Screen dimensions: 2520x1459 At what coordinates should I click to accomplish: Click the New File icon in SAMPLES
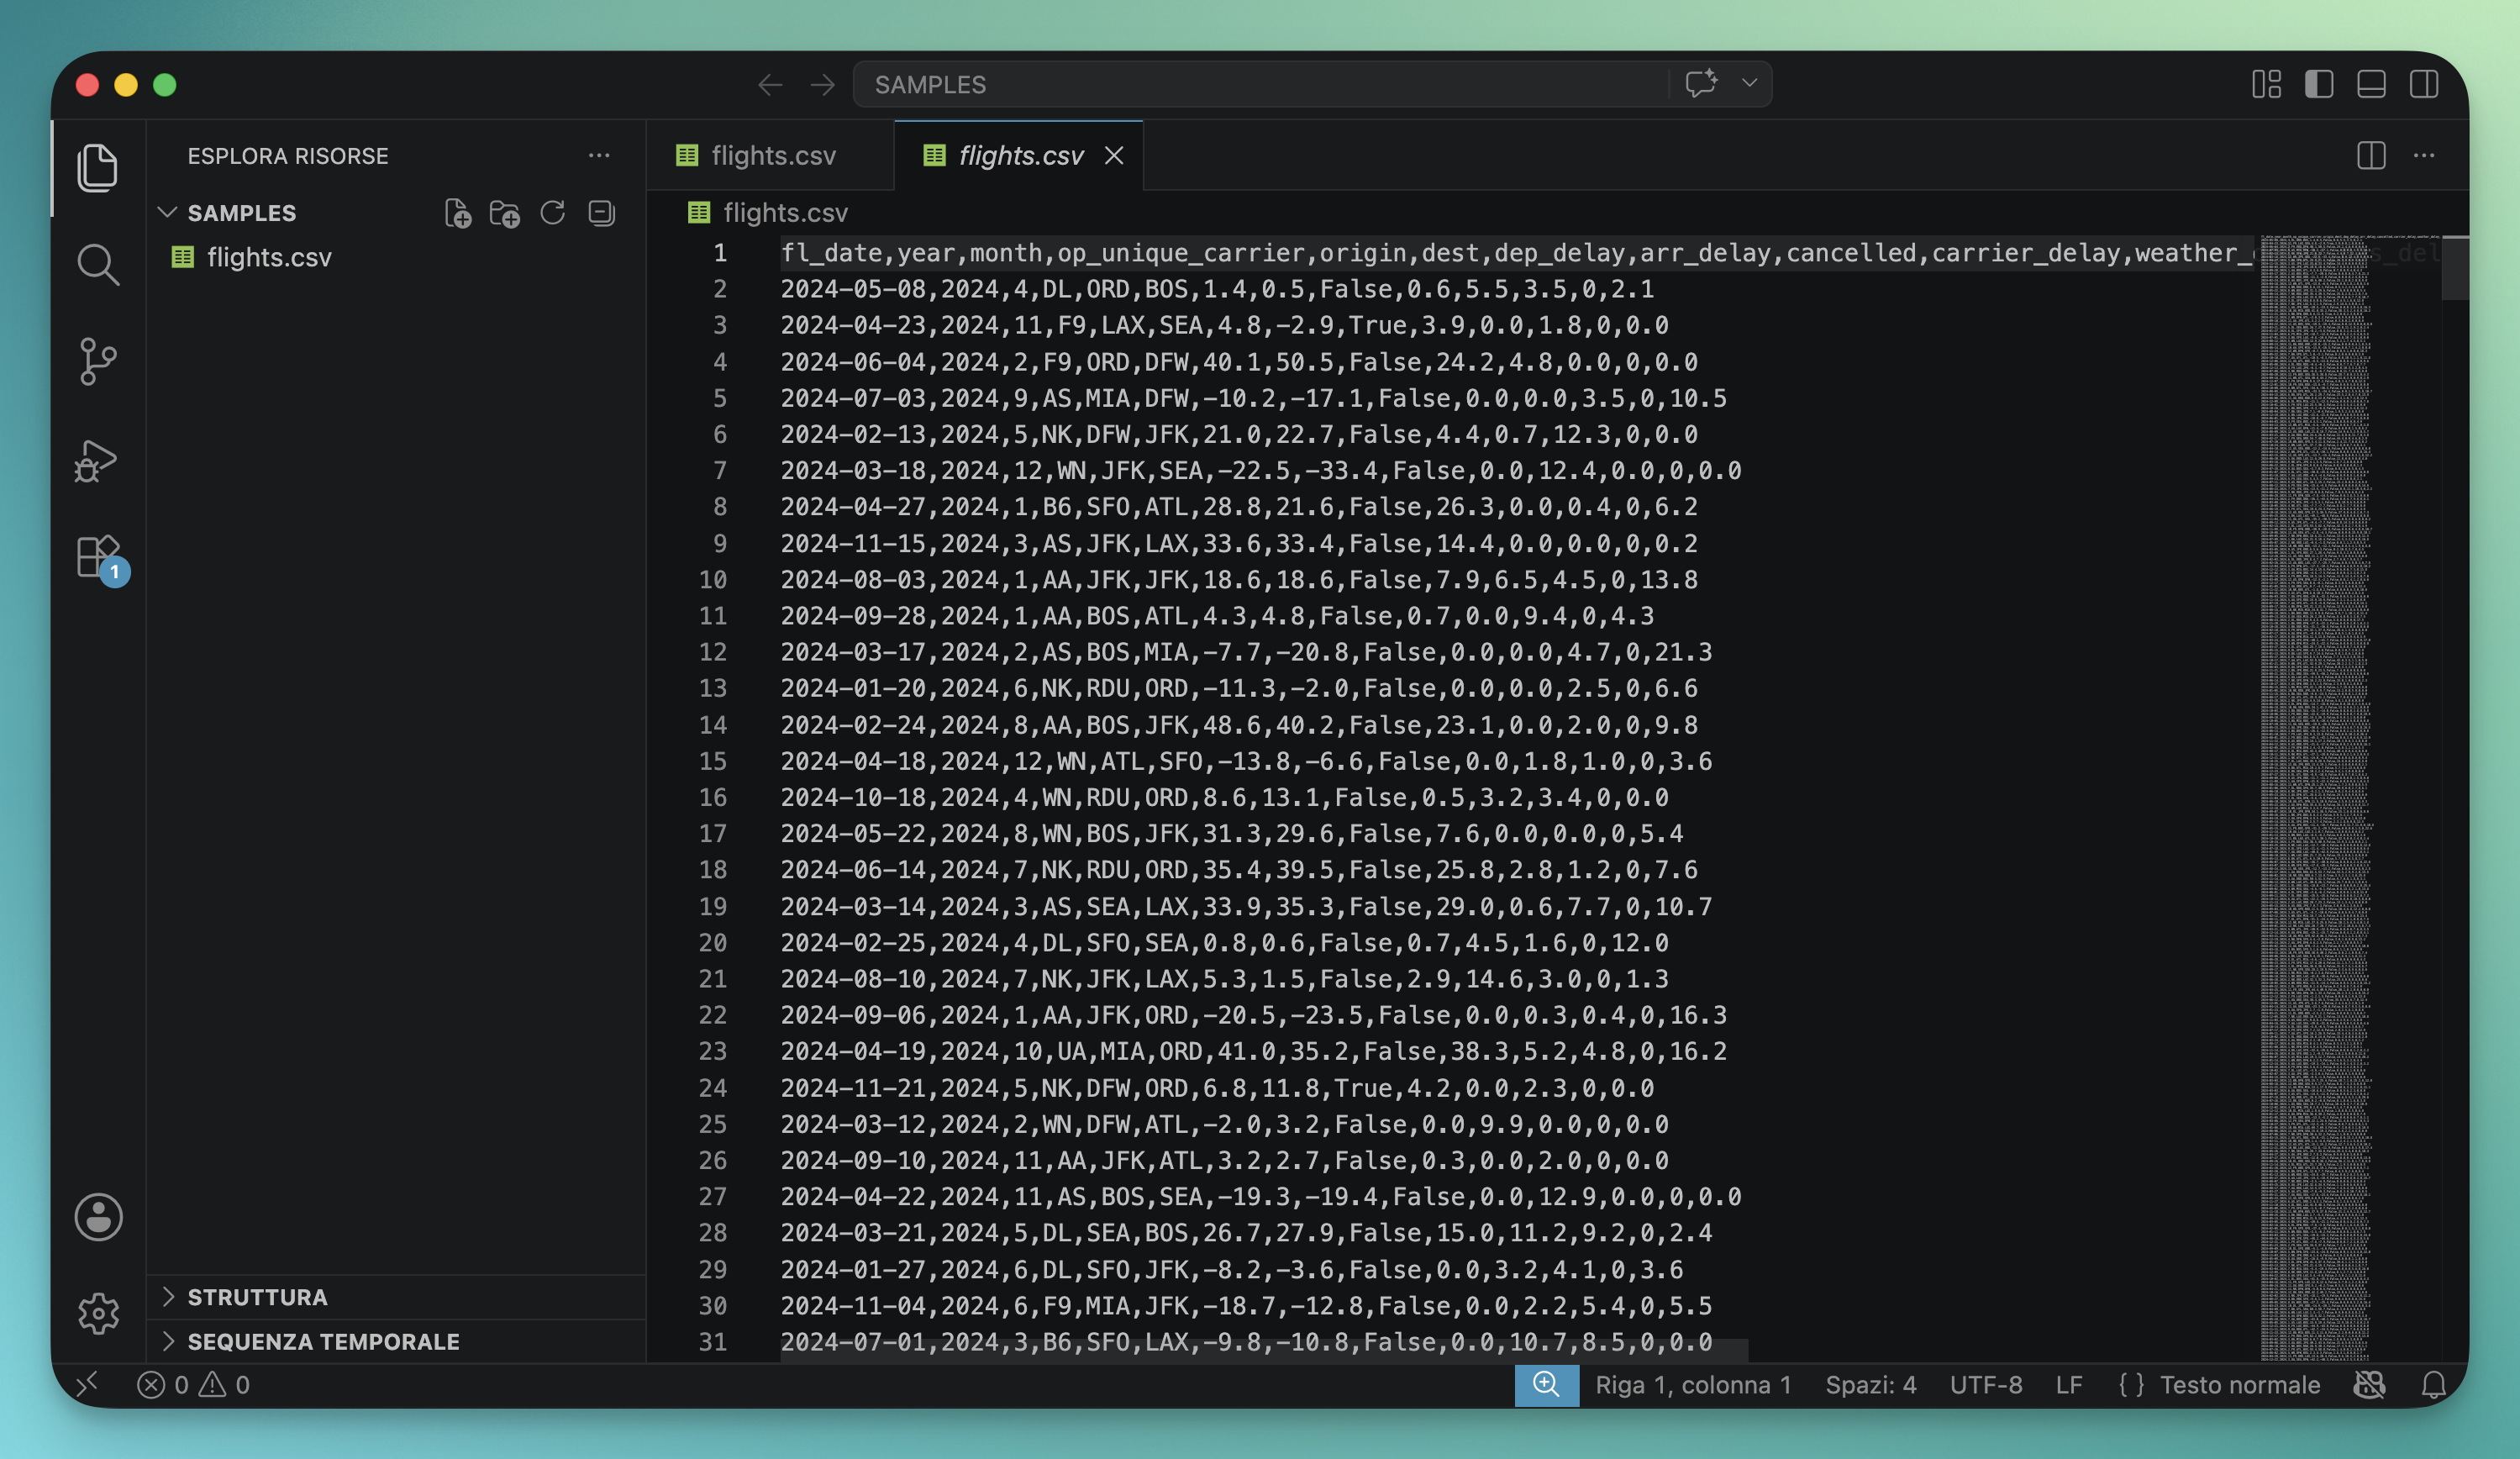coord(457,213)
